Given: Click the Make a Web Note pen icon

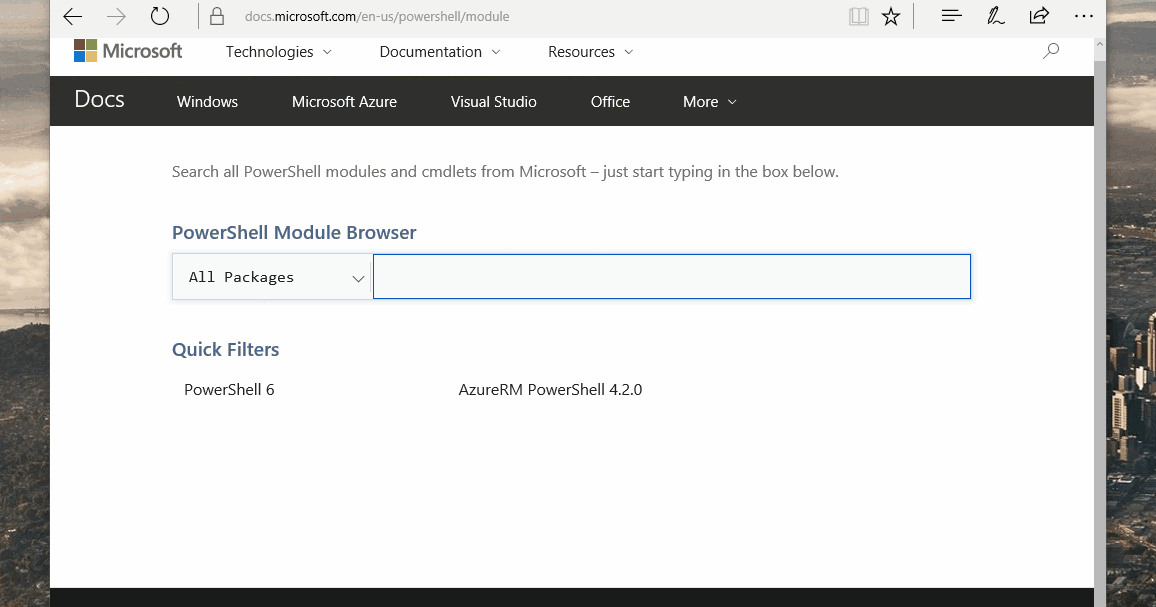Looking at the screenshot, I should coord(996,17).
